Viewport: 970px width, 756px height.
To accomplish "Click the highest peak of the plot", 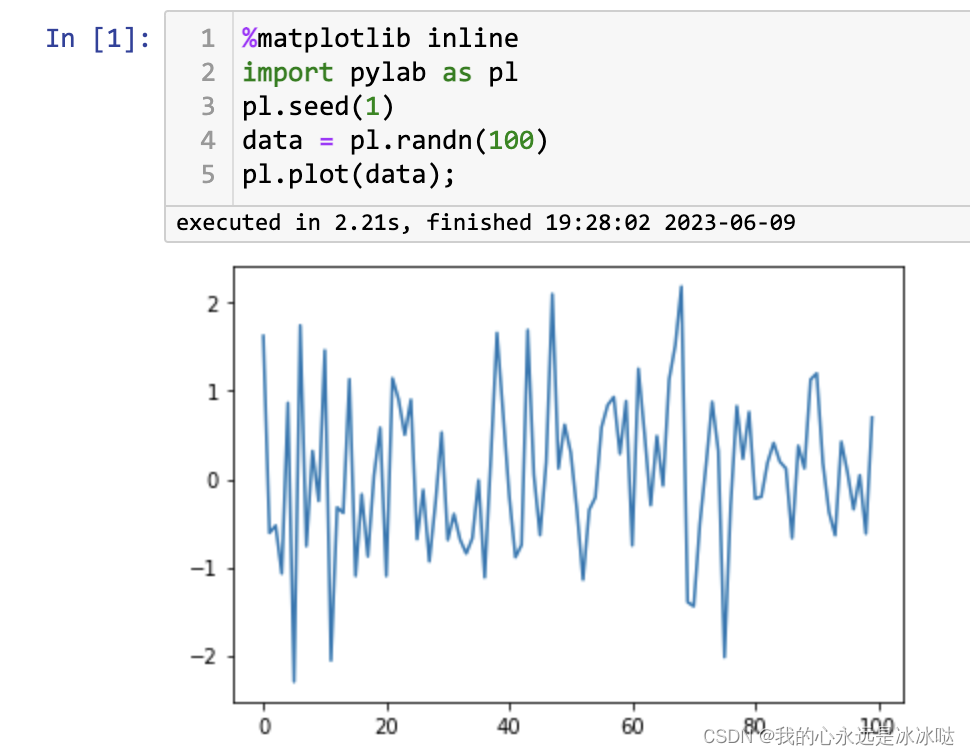I will 680,287.
